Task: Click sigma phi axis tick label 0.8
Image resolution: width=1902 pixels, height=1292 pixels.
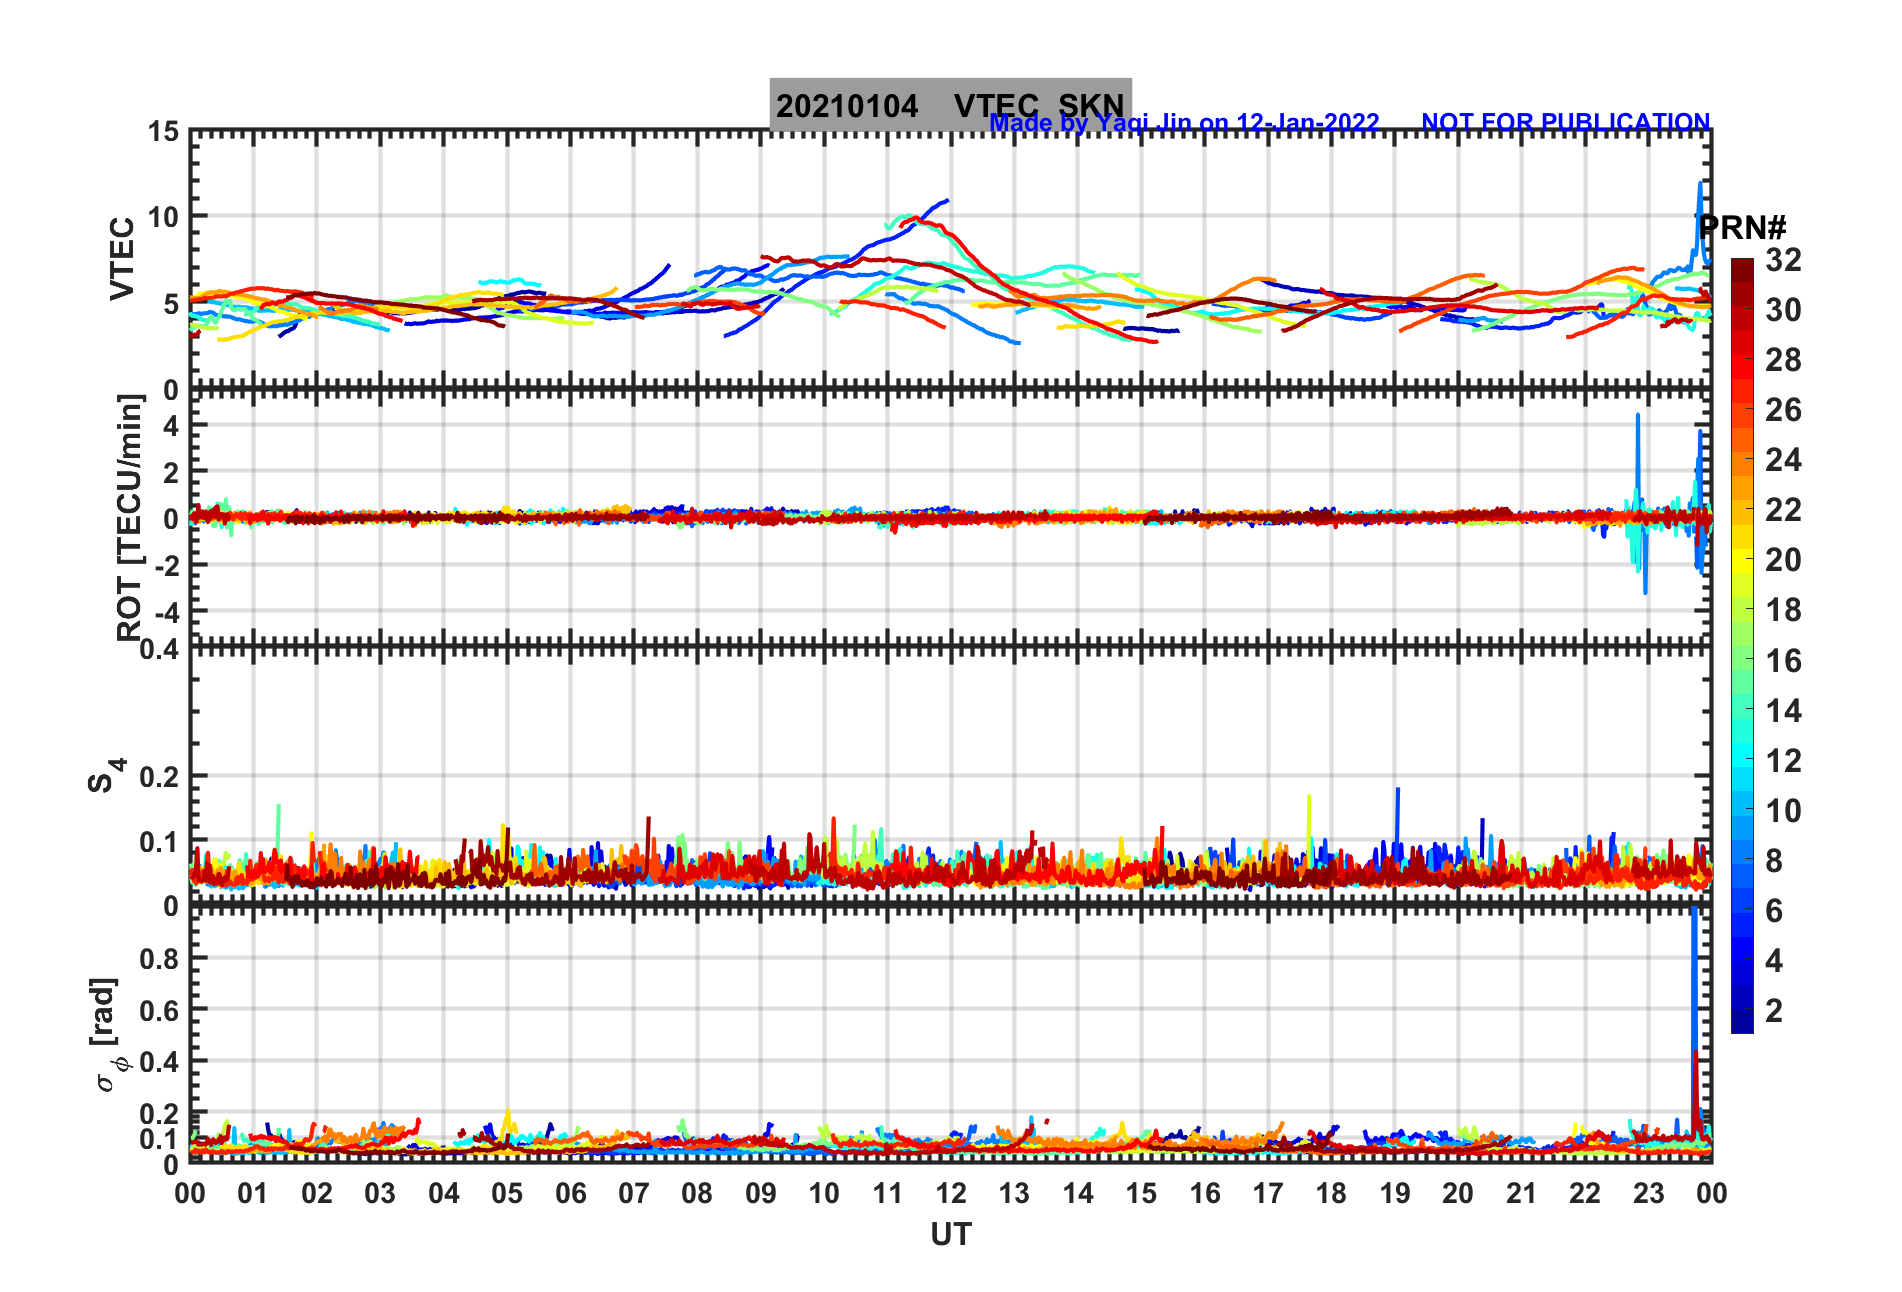Action: 160,958
